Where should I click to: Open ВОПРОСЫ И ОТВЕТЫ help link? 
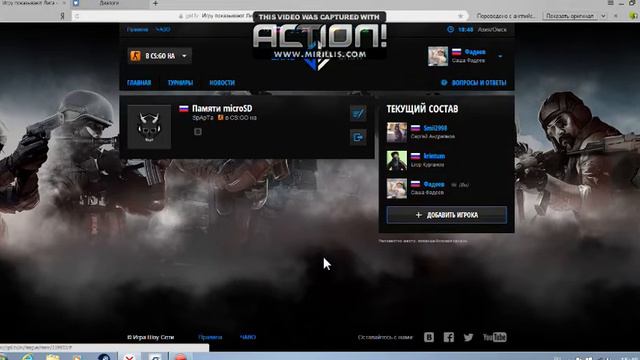coord(479,83)
